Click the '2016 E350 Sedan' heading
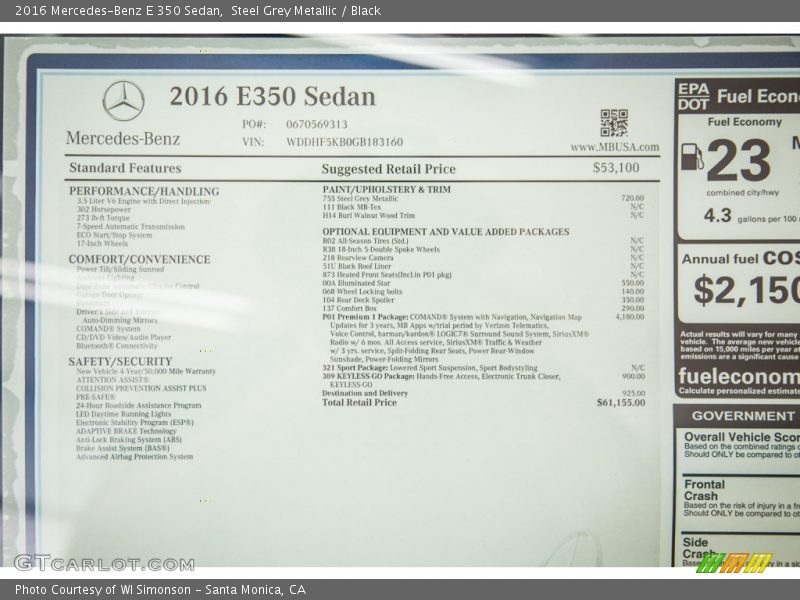 [x=272, y=97]
